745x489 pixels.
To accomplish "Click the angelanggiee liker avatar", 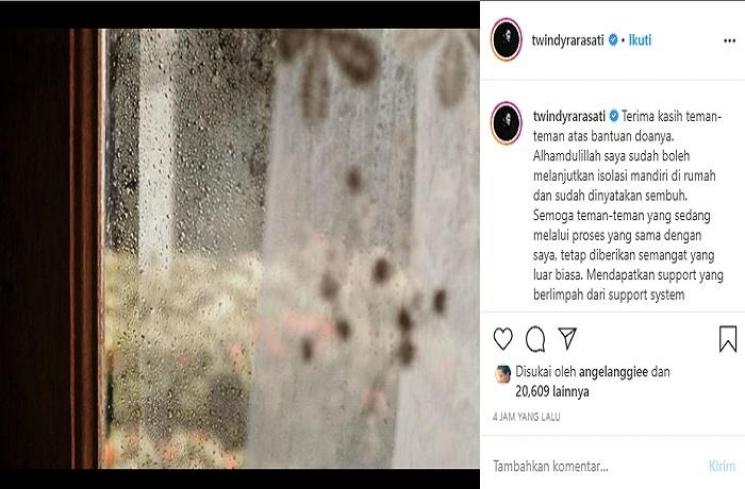I will (x=503, y=374).
